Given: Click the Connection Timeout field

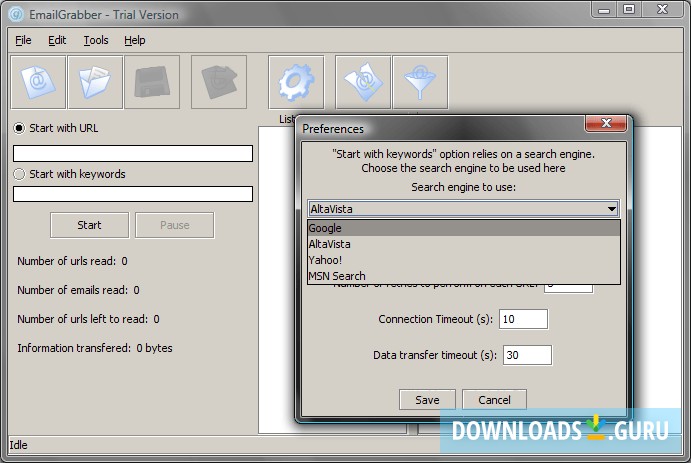Looking at the screenshot, I should pyautogui.click(x=523, y=319).
